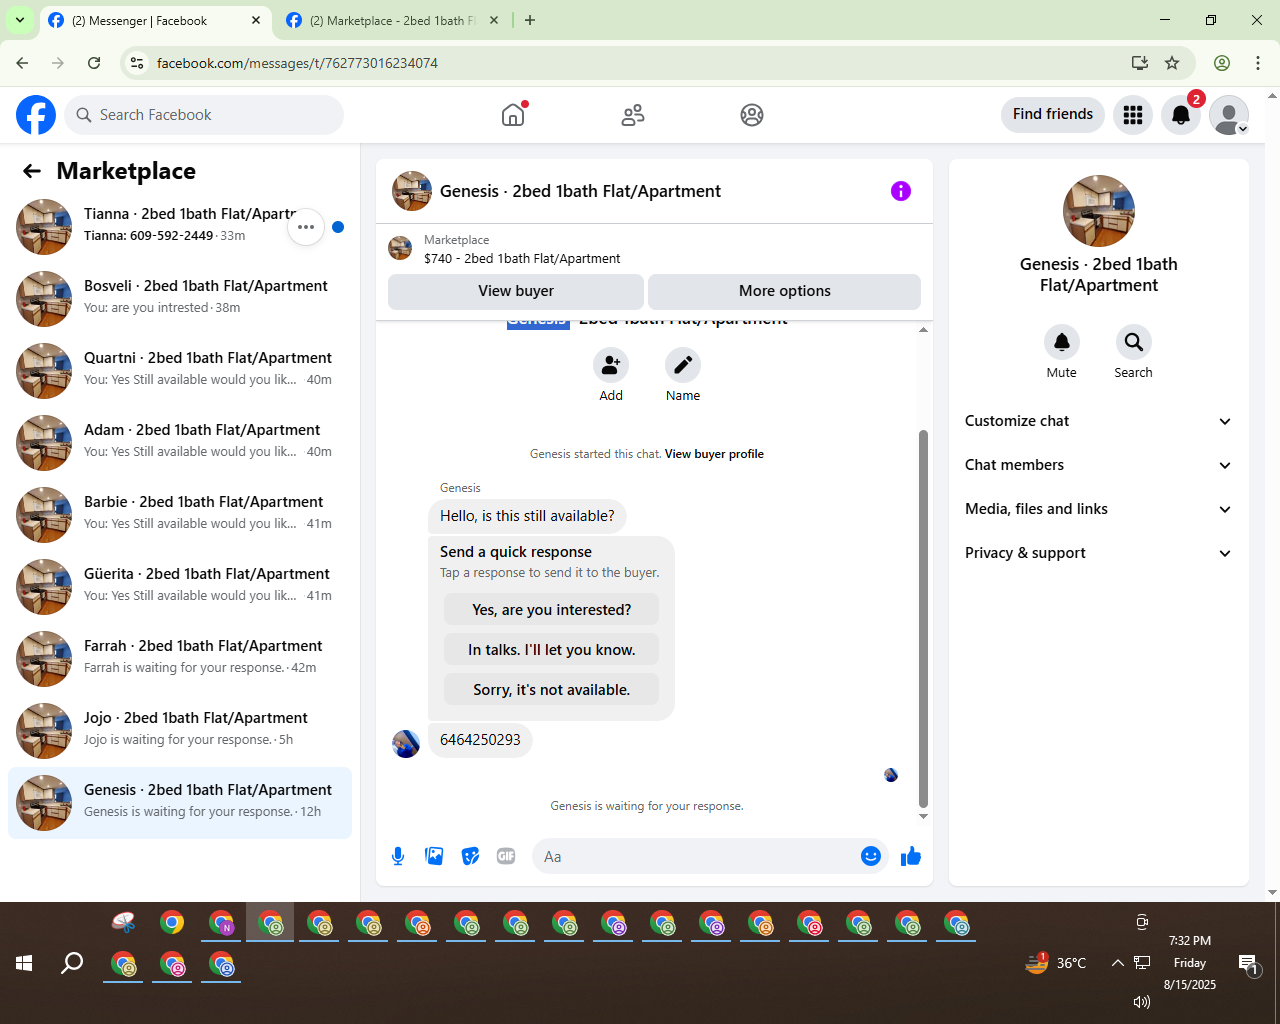The width and height of the screenshot is (1280, 1024).
Task: Open the Friends icon in top navigation
Action: (633, 115)
